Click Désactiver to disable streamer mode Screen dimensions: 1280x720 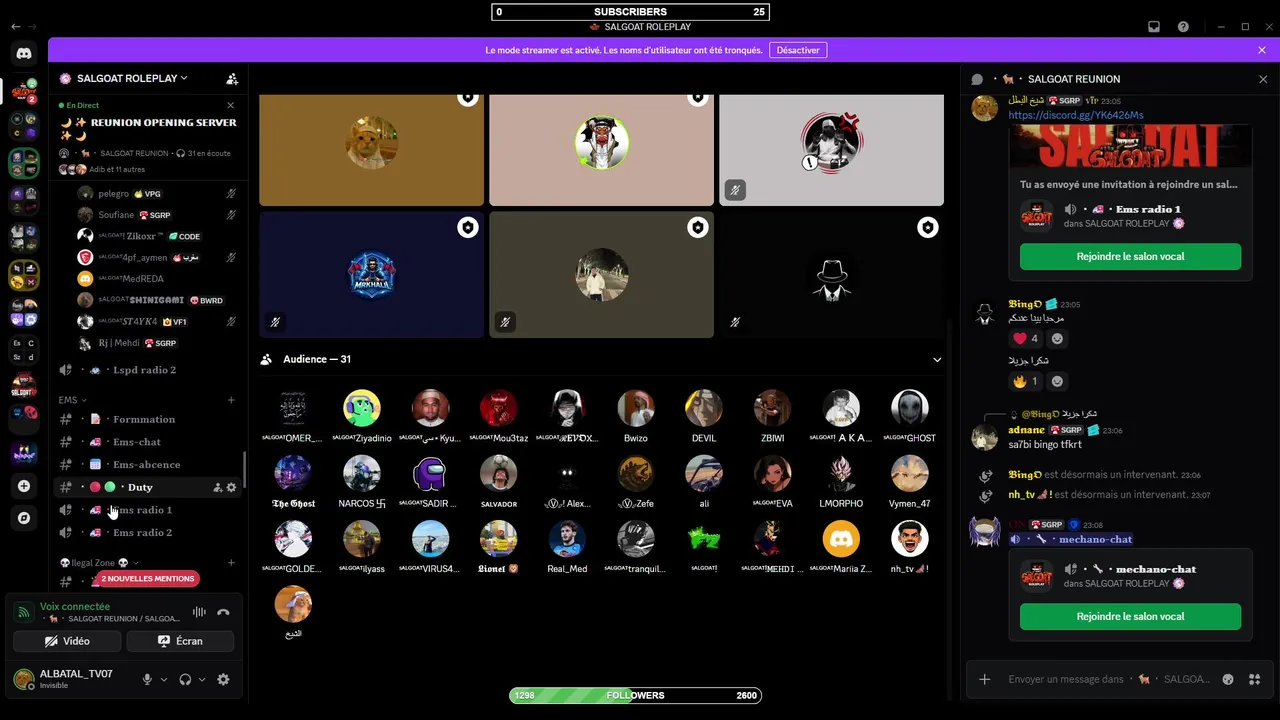pos(798,50)
